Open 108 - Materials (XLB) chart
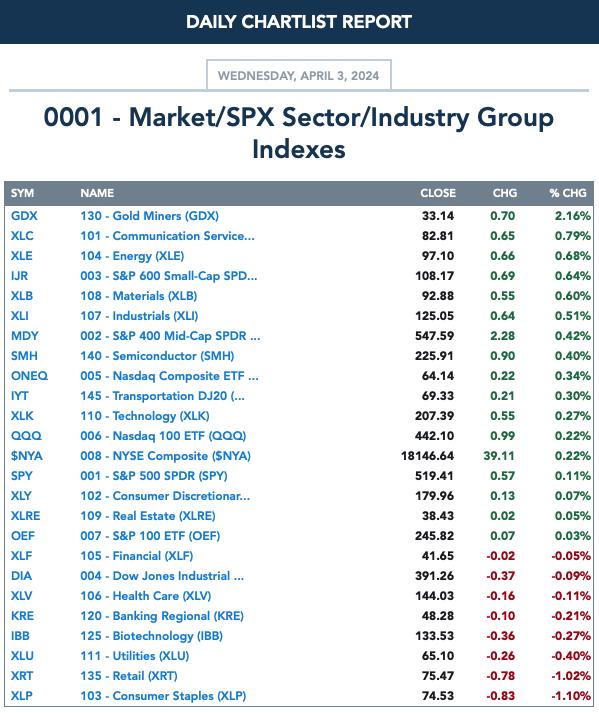599x713 pixels. 138,296
